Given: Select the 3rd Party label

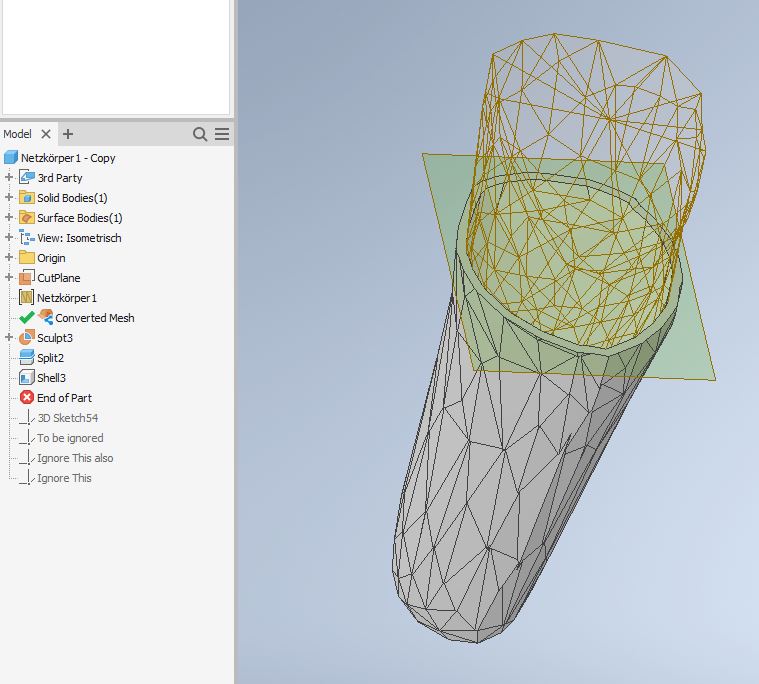Looking at the screenshot, I should click(x=60, y=178).
